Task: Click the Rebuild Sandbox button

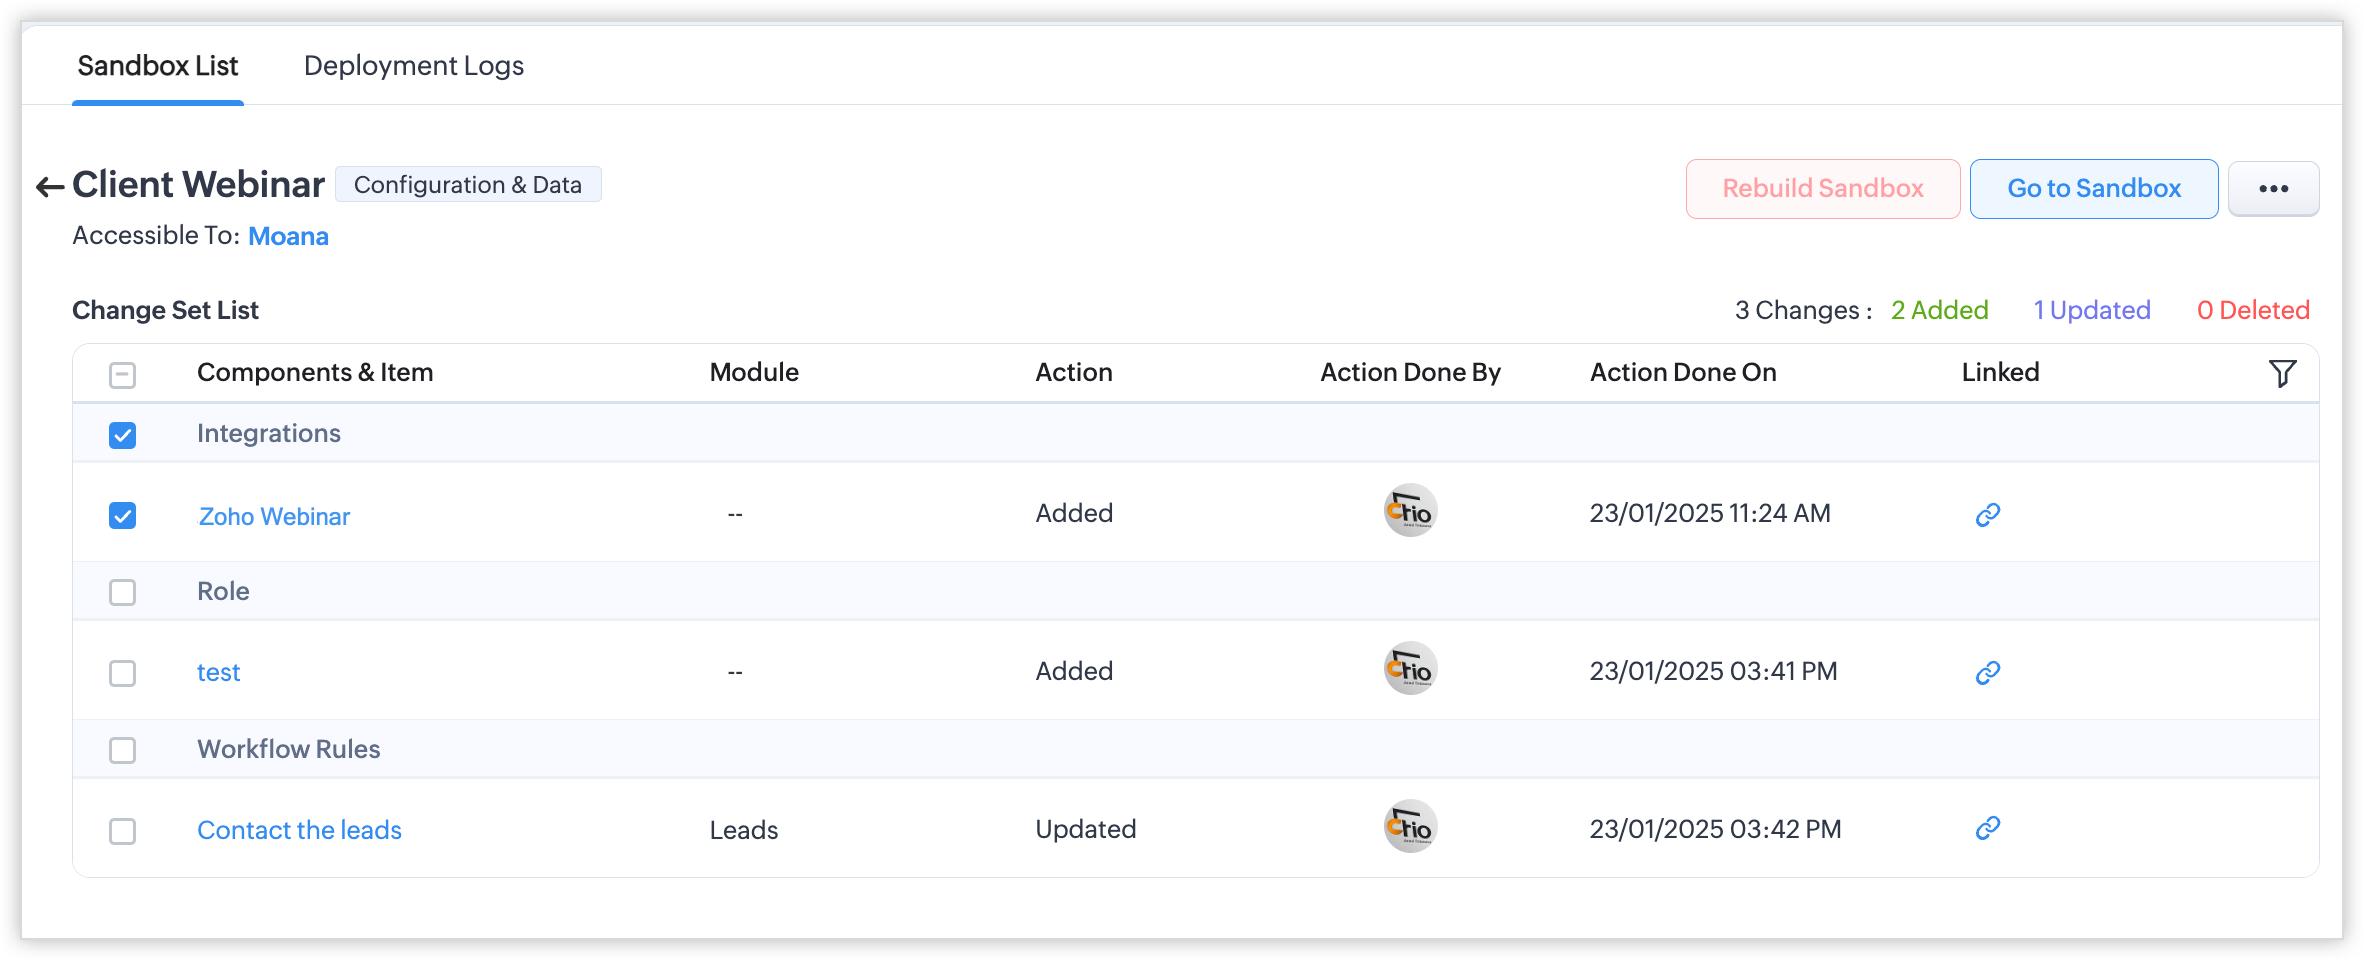Action: (x=1822, y=189)
